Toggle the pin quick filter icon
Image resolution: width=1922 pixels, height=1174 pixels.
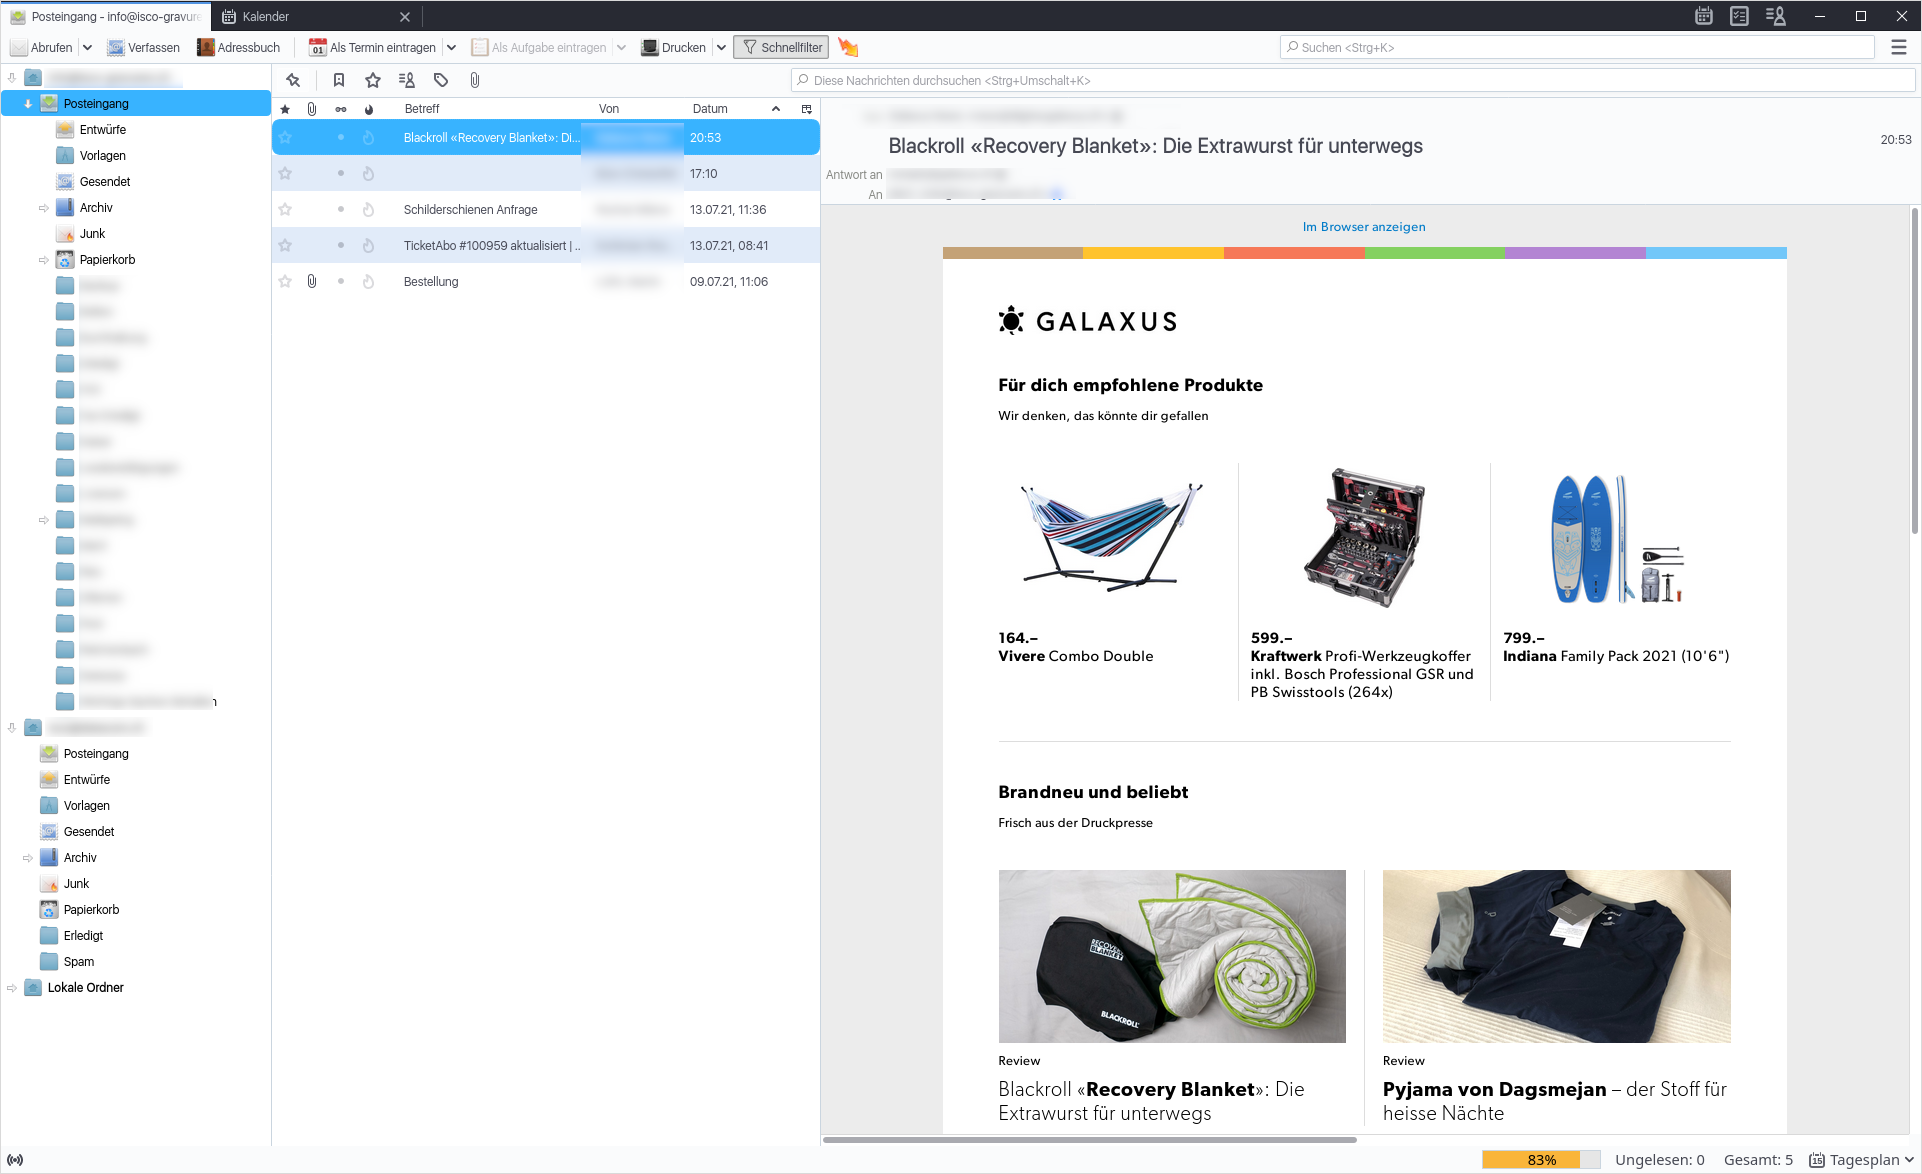[x=293, y=80]
